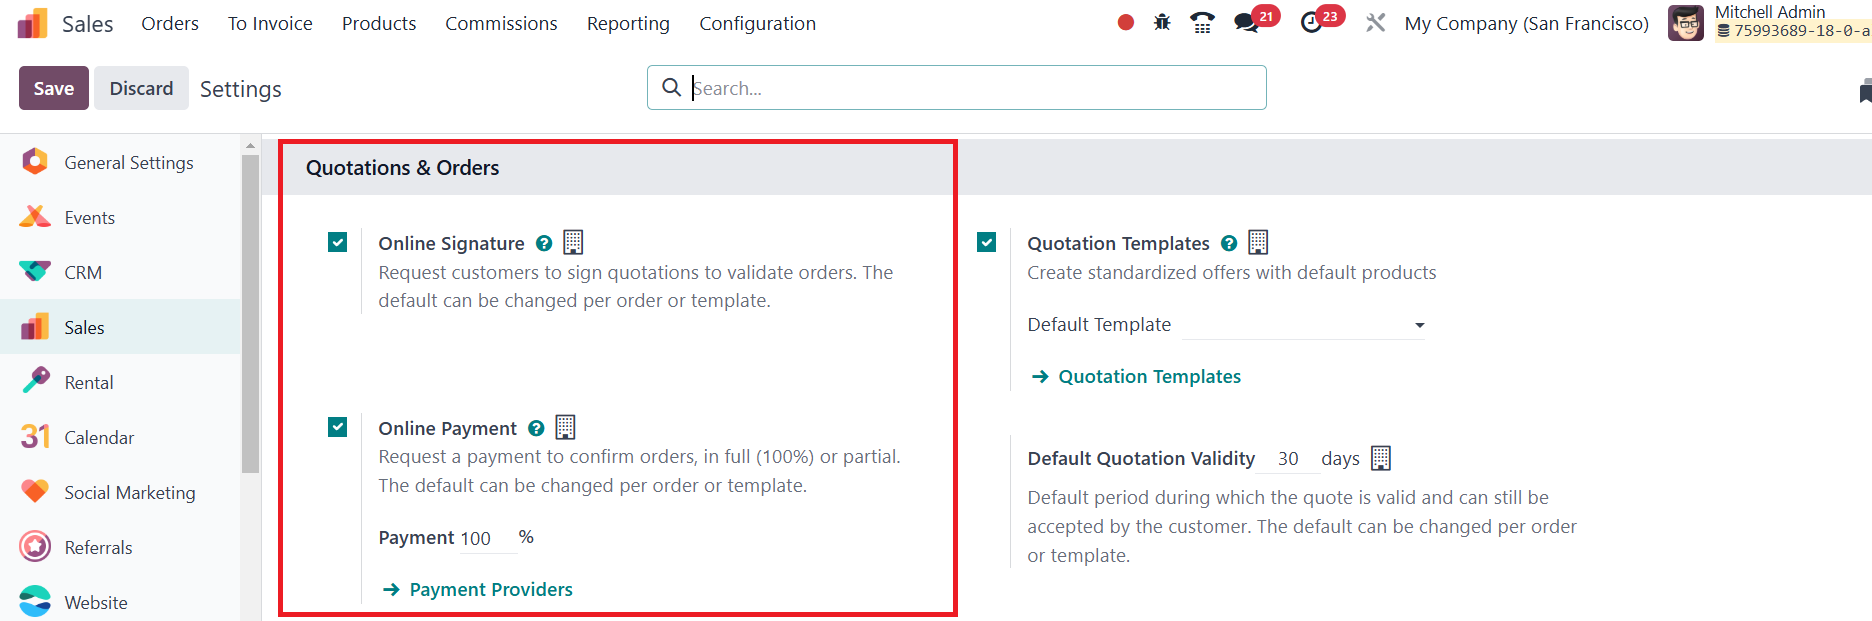
Task: Open the VoIP phone icon
Action: point(1202,22)
